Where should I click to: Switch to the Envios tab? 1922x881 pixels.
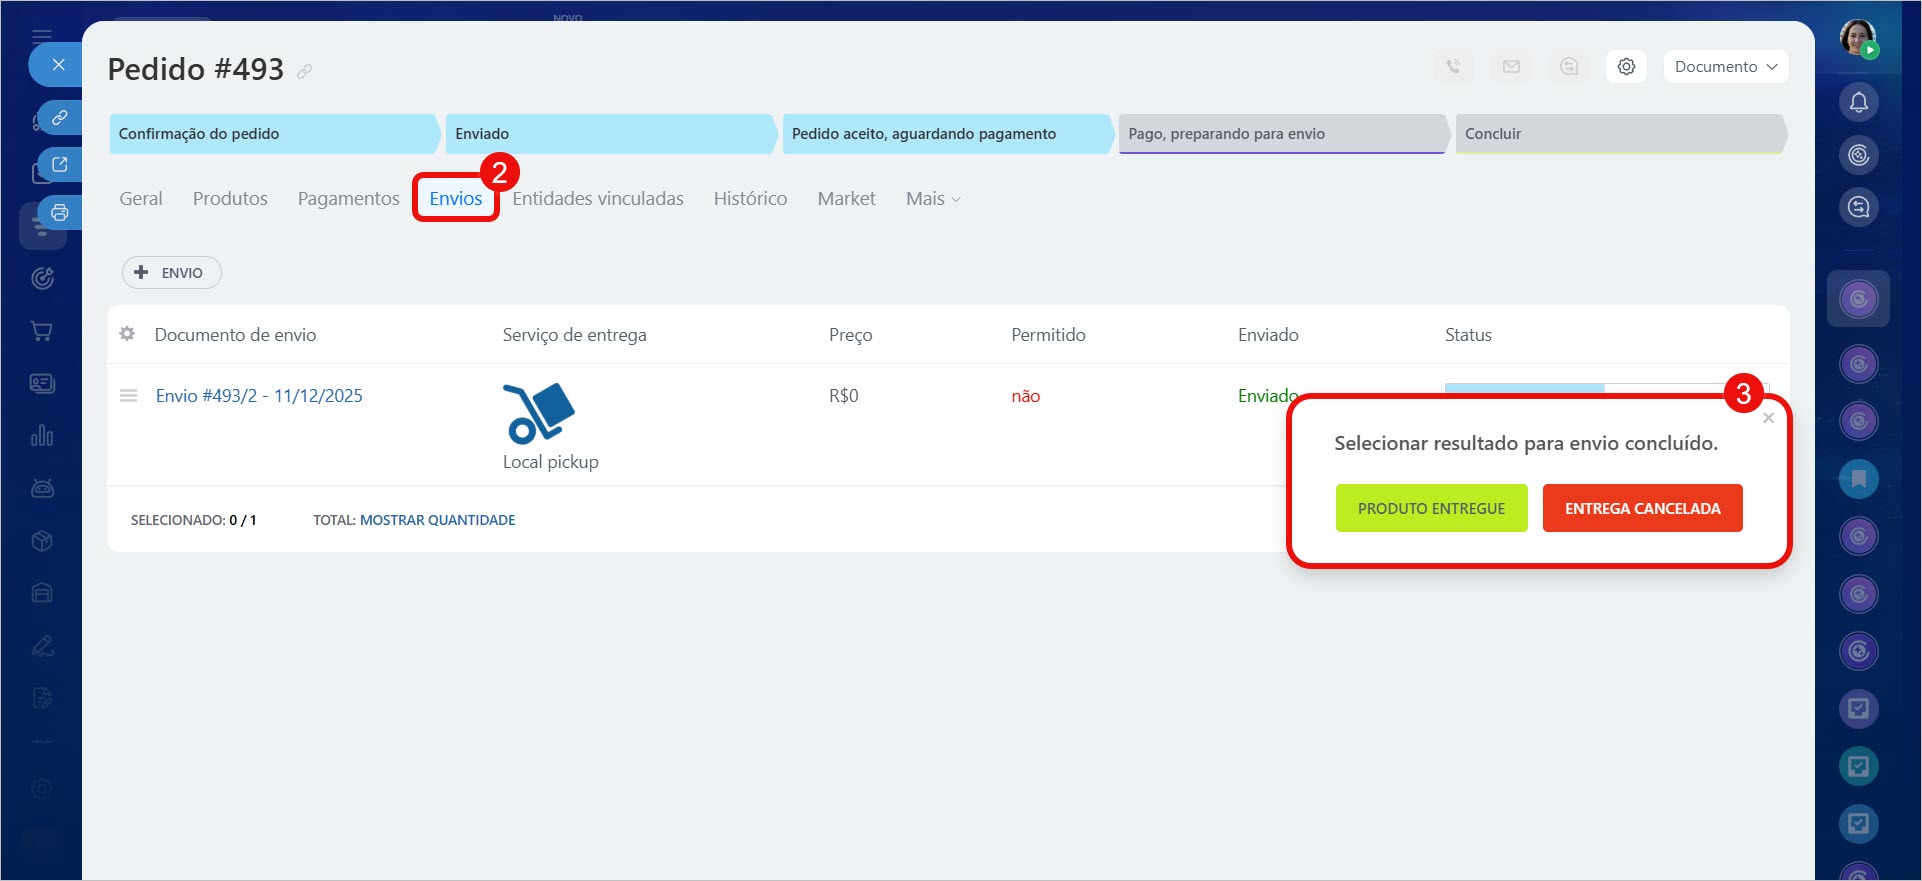456,199
